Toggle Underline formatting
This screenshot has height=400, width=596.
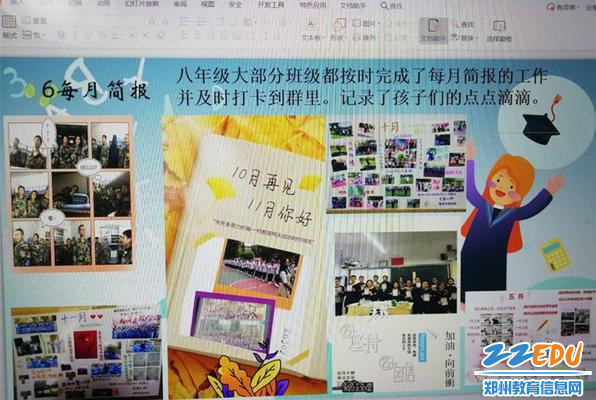pos(88,35)
